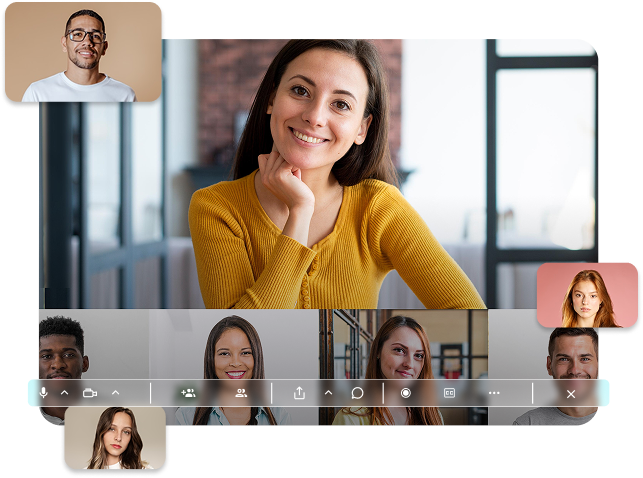The width and height of the screenshot is (643, 478).
Task: Expand the microphone options chevron
Action: (x=65, y=393)
